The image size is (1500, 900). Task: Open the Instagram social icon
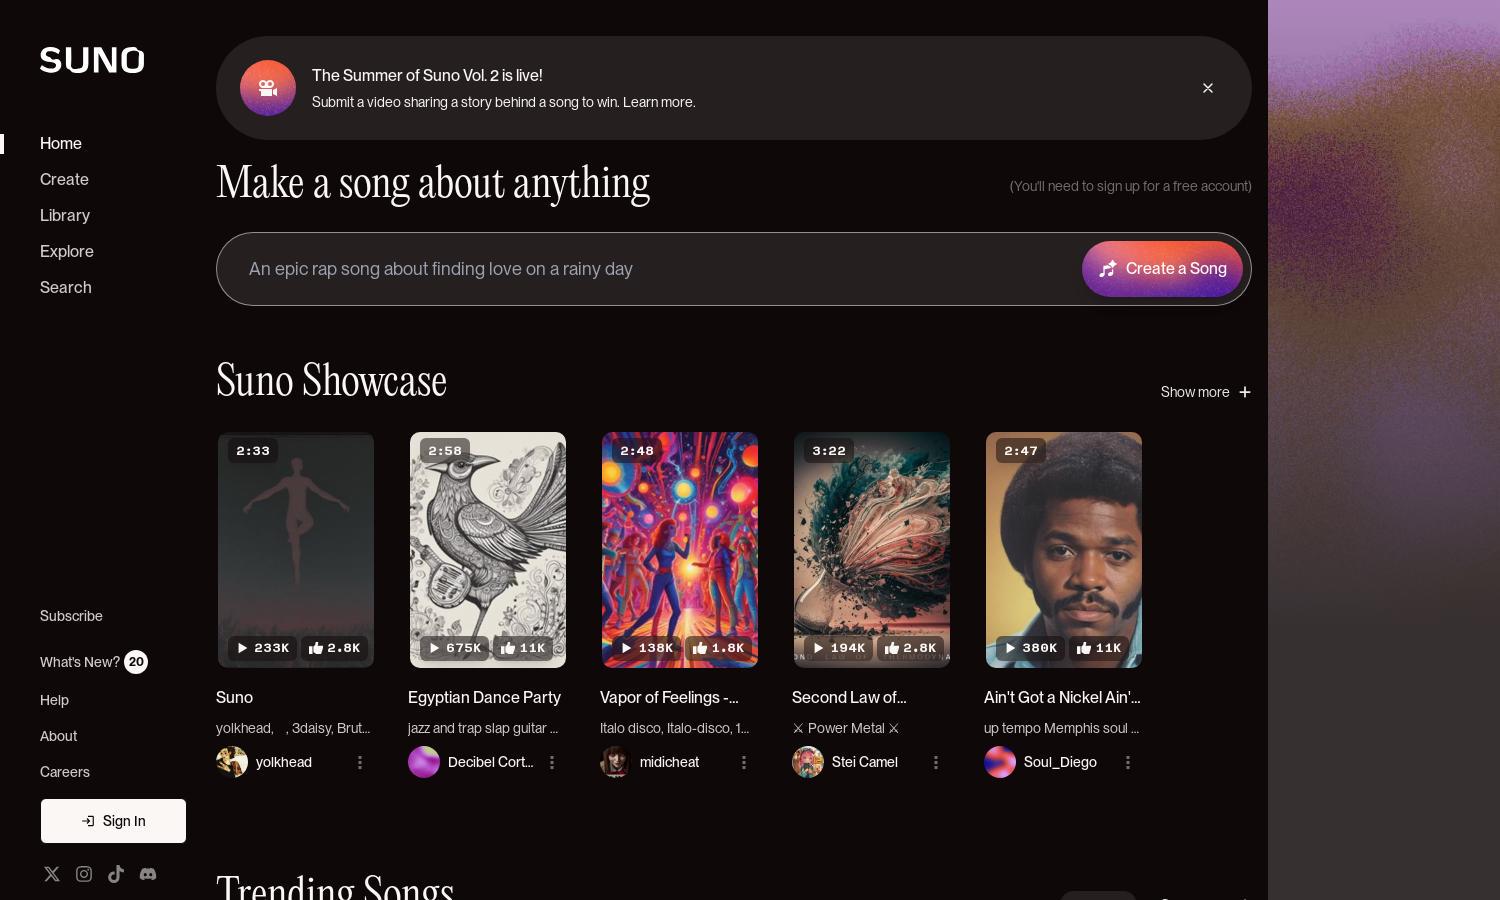point(84,874)
